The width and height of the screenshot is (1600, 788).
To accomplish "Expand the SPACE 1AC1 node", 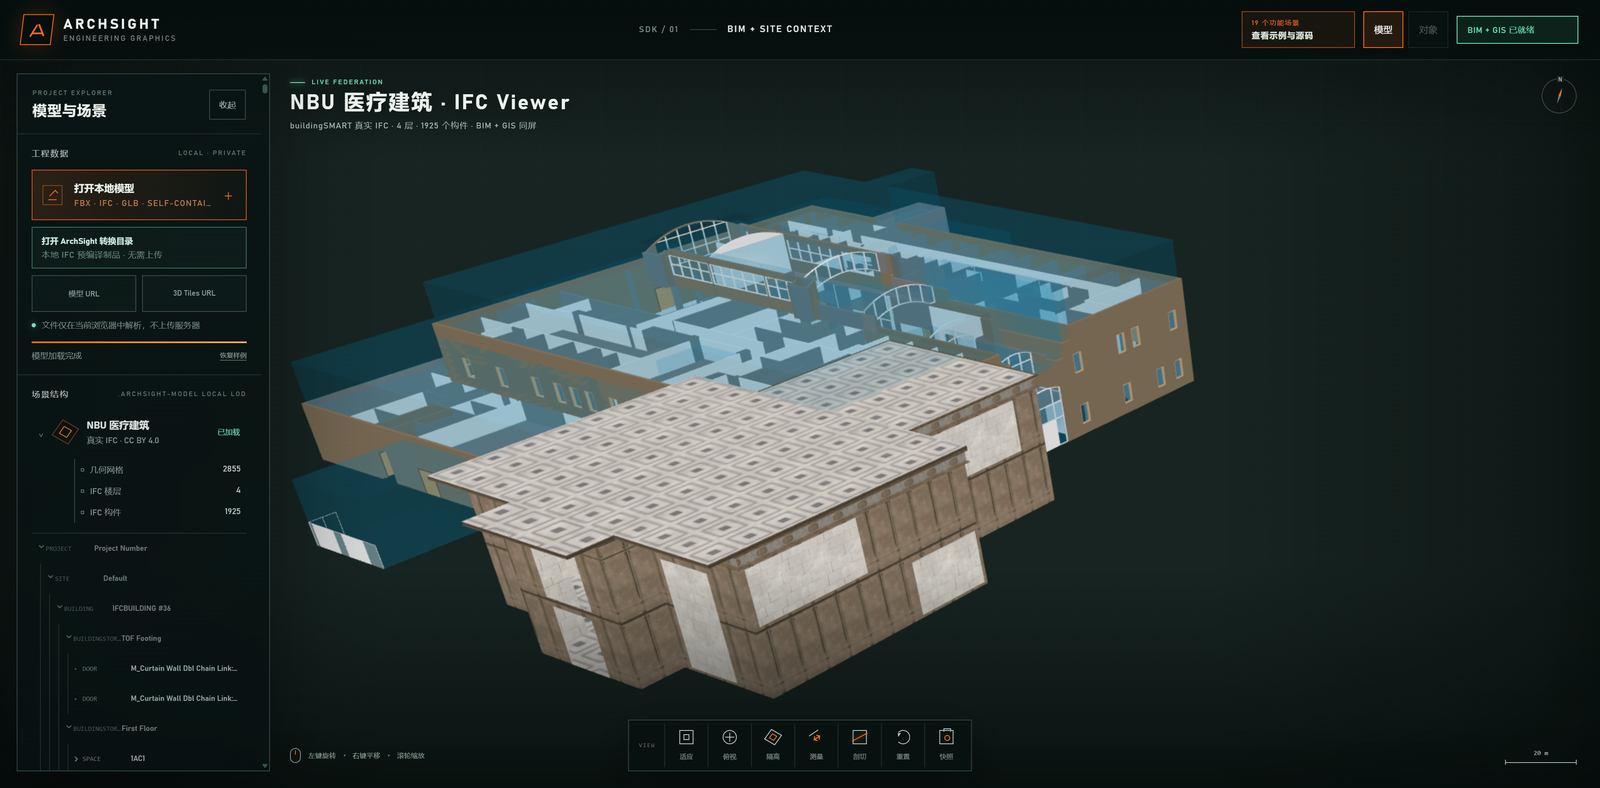I will (x=76, y=759).
